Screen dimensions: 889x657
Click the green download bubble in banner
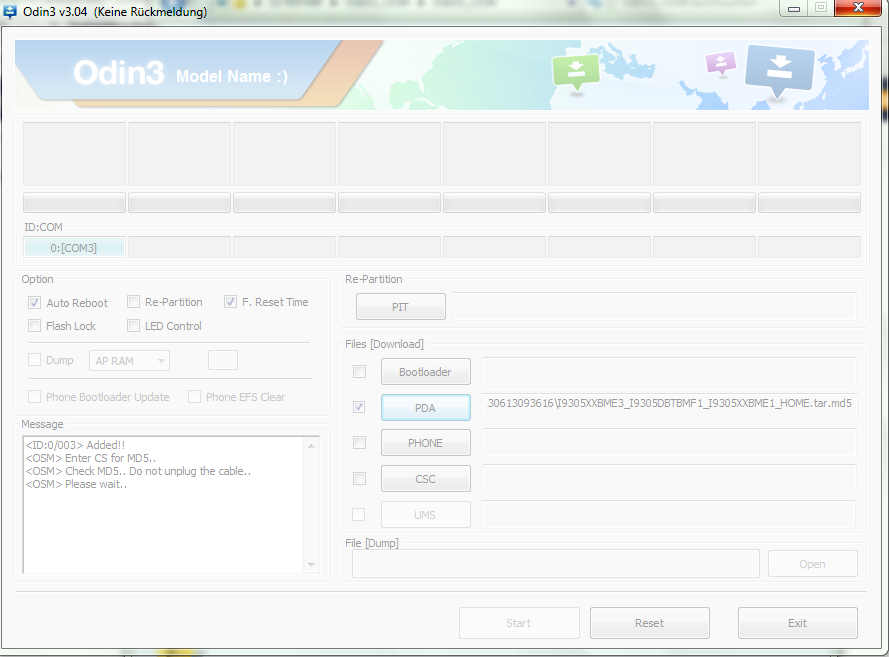coord(575,71)
